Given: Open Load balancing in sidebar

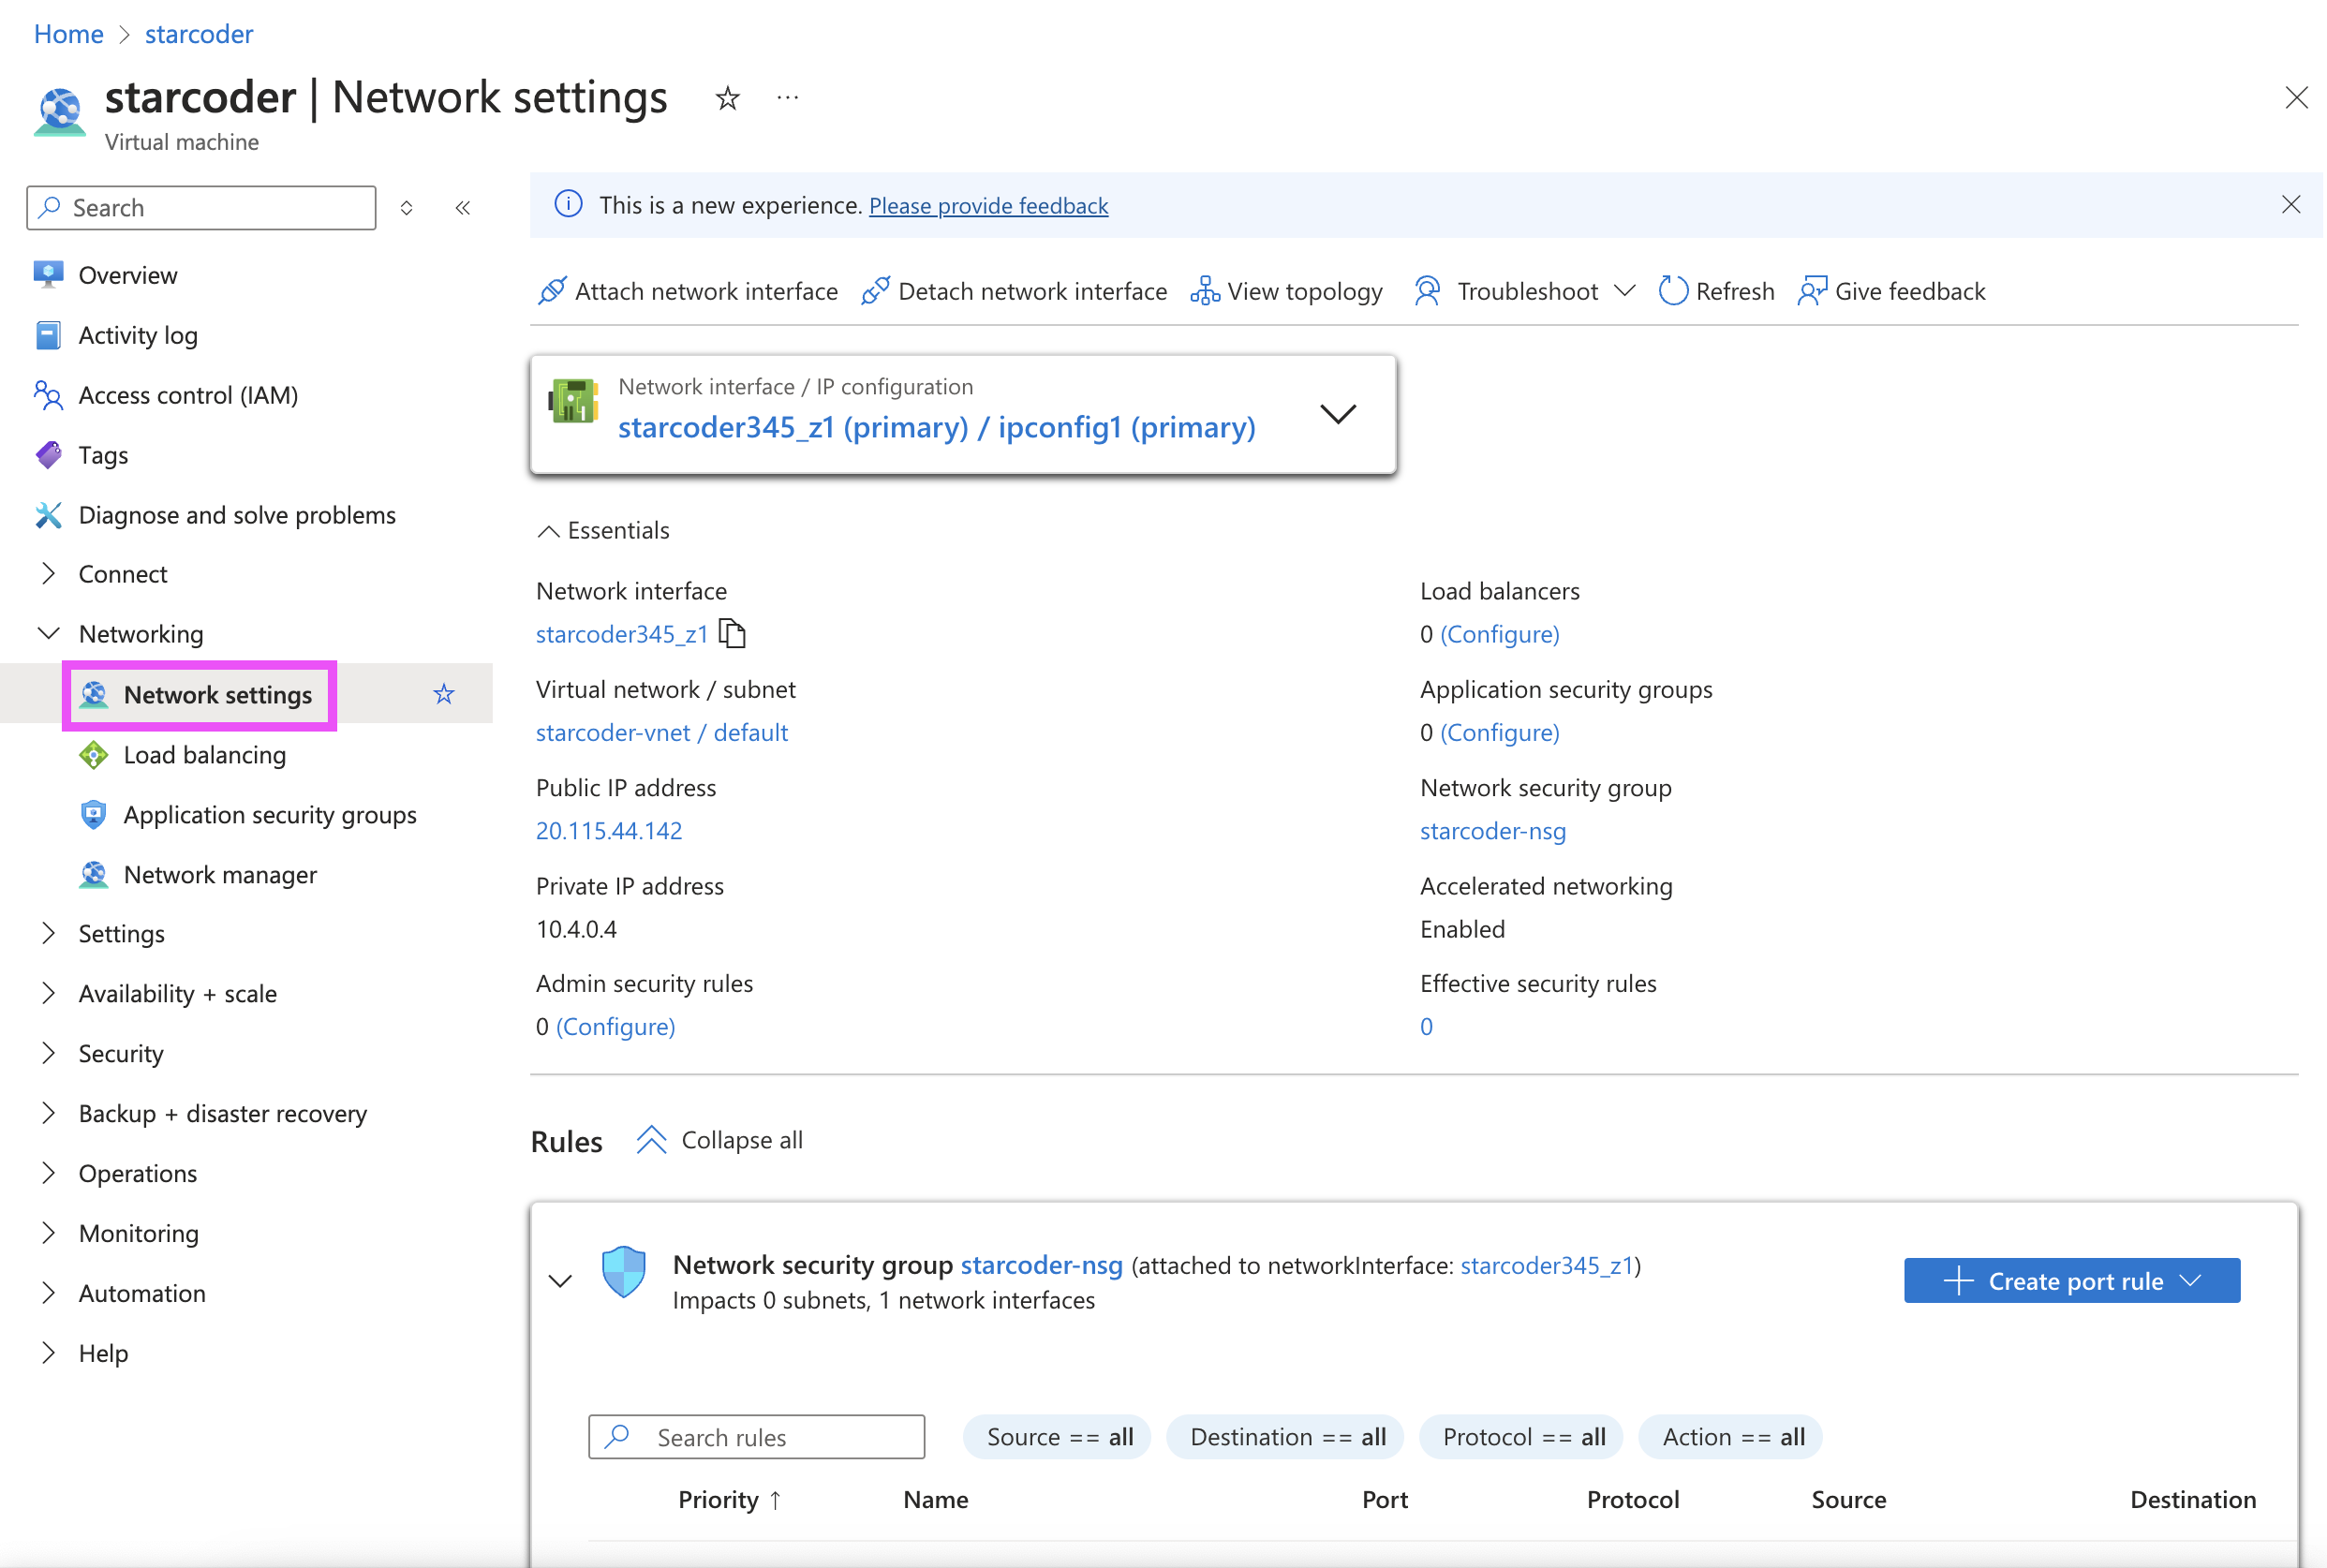Looking at the screenshot, I should pos(204,755).
